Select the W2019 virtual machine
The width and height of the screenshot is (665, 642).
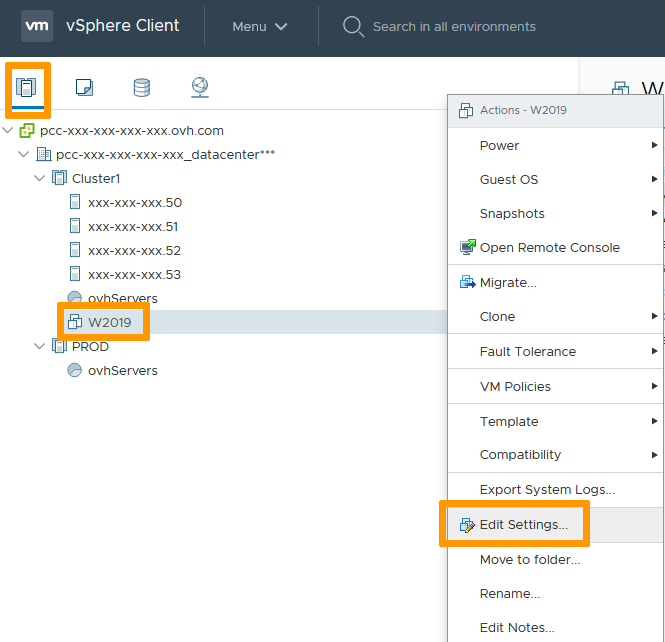click(x=108, y=322)
